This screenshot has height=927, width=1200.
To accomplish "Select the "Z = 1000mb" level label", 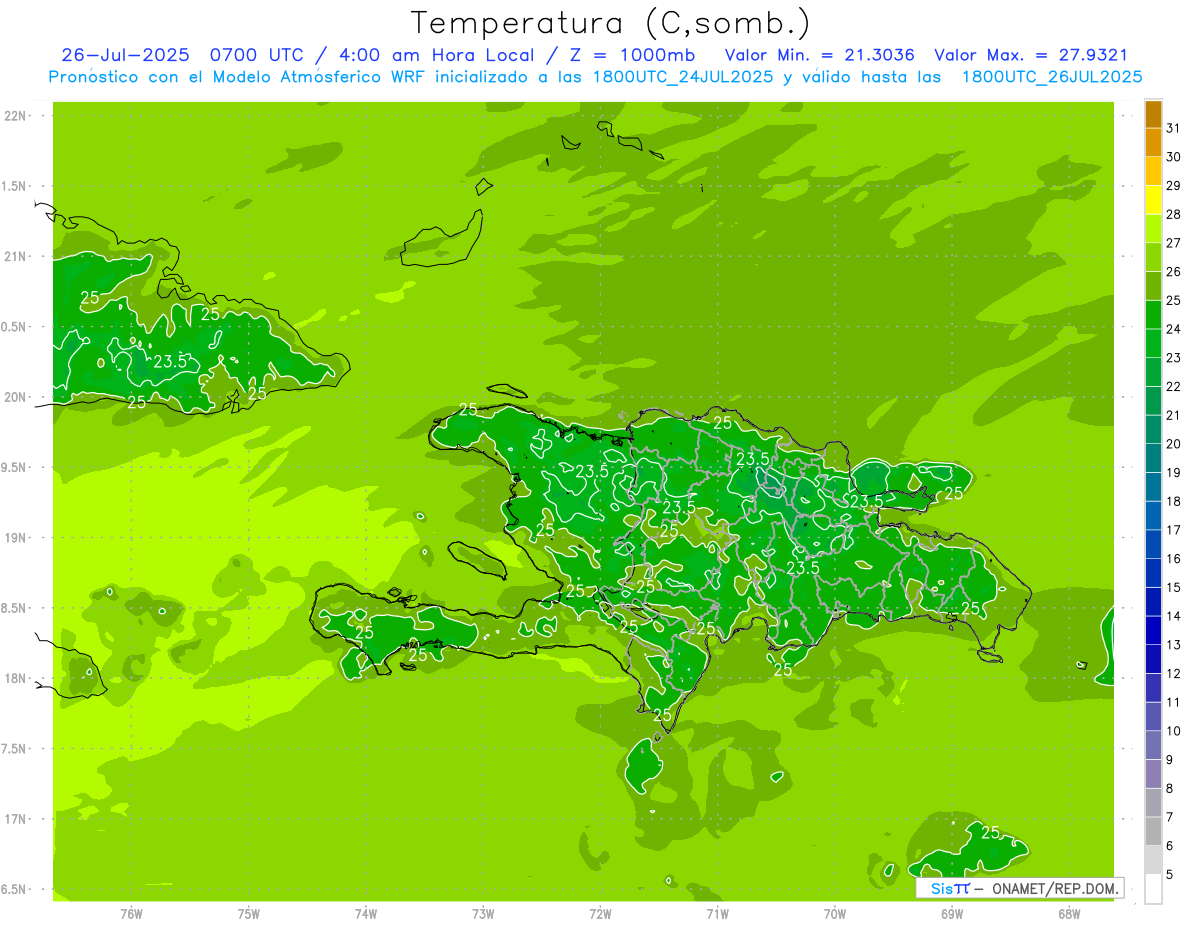I will tap(632, 55).
